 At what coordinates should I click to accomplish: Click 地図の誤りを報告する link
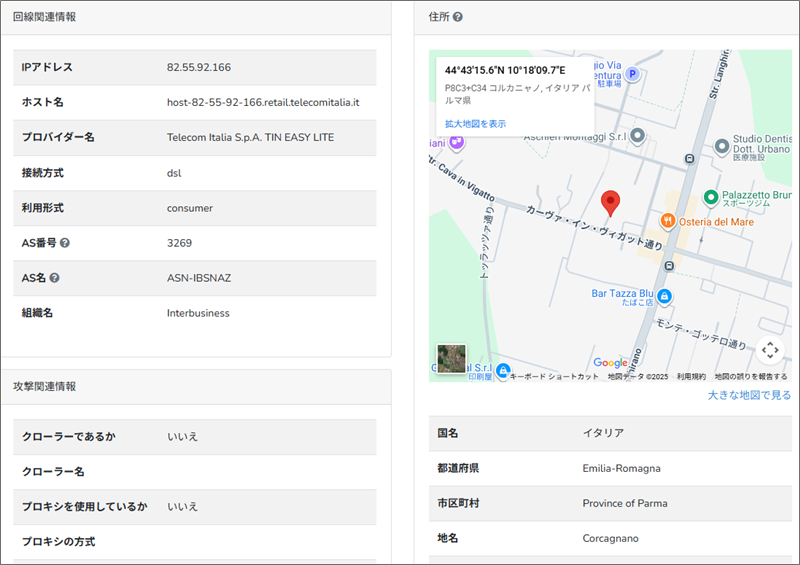750,377
